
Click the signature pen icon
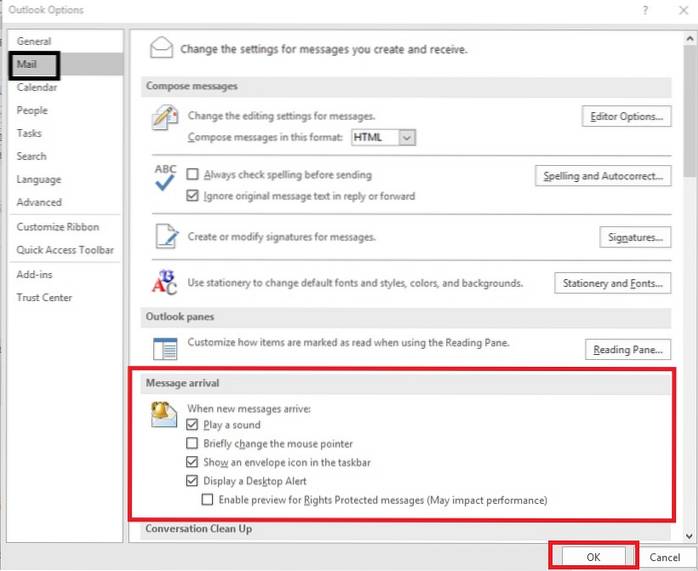click(163, 237)
